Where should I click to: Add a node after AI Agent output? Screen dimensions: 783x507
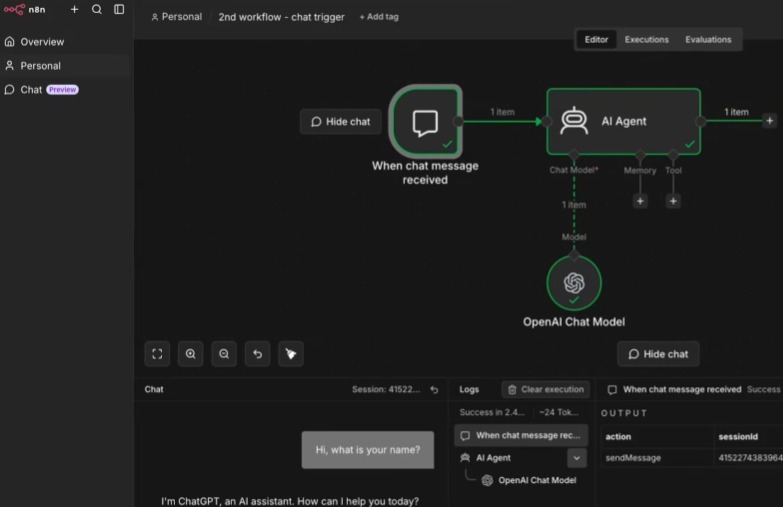tap(770, 121)
